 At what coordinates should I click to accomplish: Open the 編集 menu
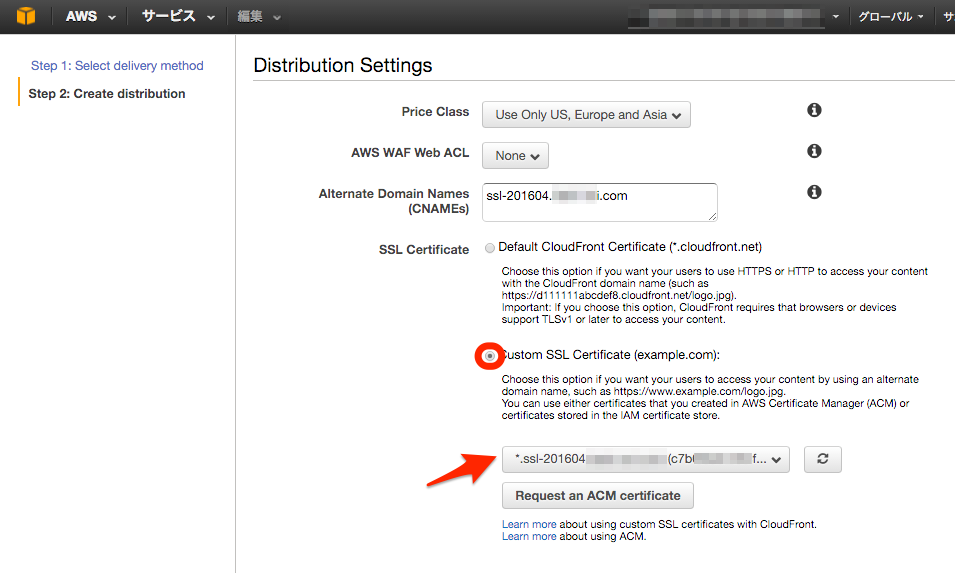[x=259, y=17]
